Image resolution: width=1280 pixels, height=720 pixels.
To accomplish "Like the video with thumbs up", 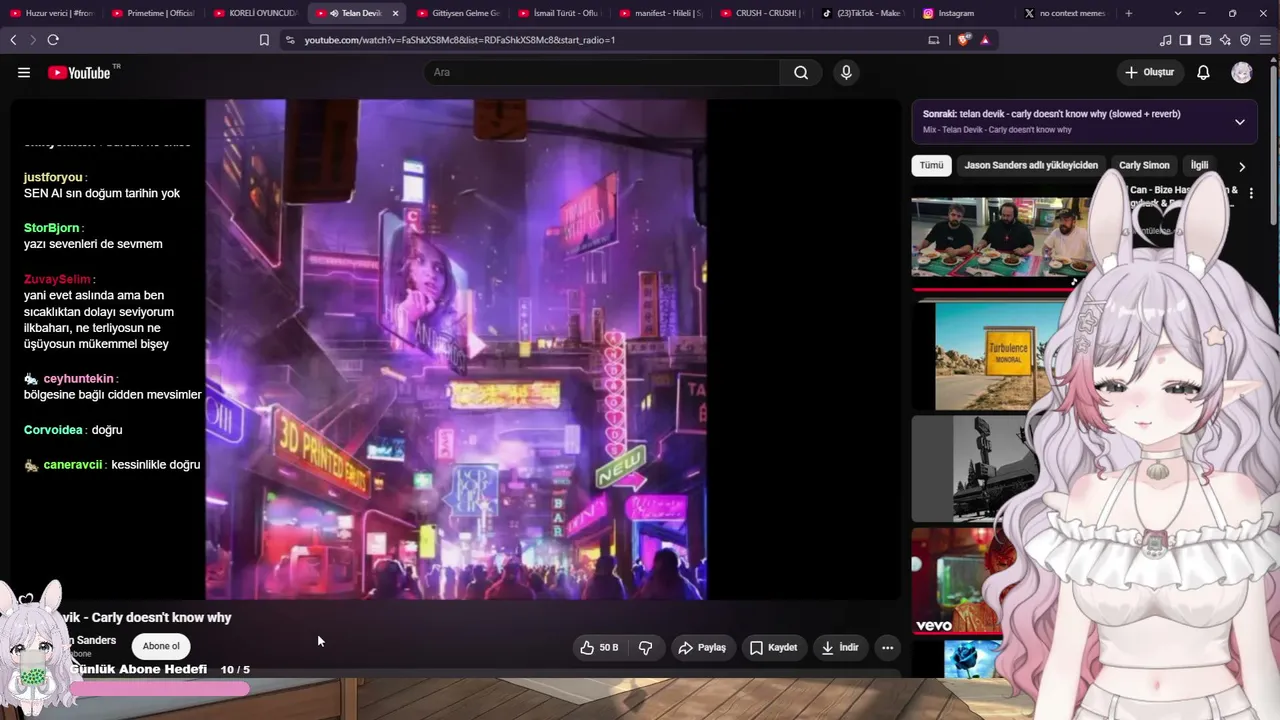I will point(599,647).
